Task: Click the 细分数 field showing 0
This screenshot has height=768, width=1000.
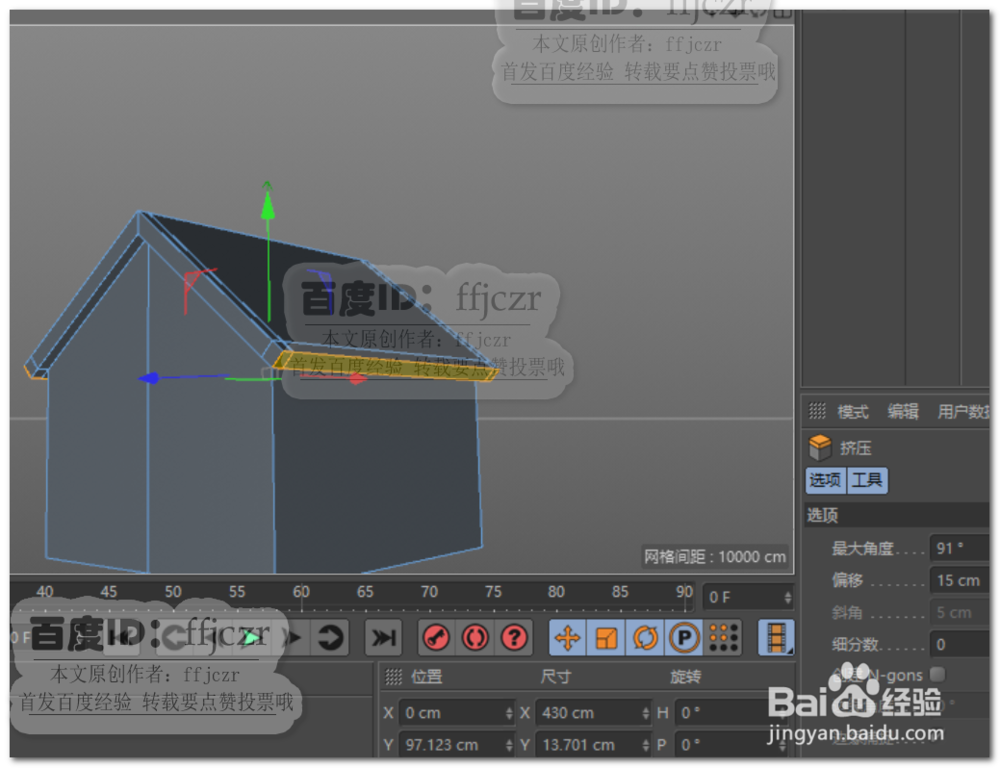Action: click(959, 644)
